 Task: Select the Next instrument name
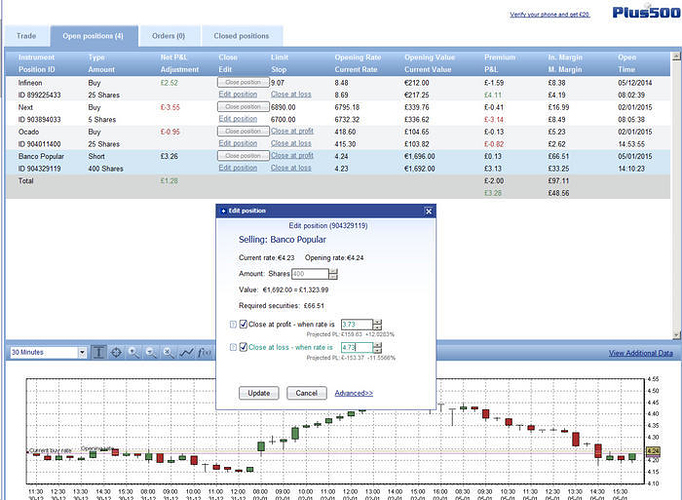pyautogui.click(x=25, y=107)
